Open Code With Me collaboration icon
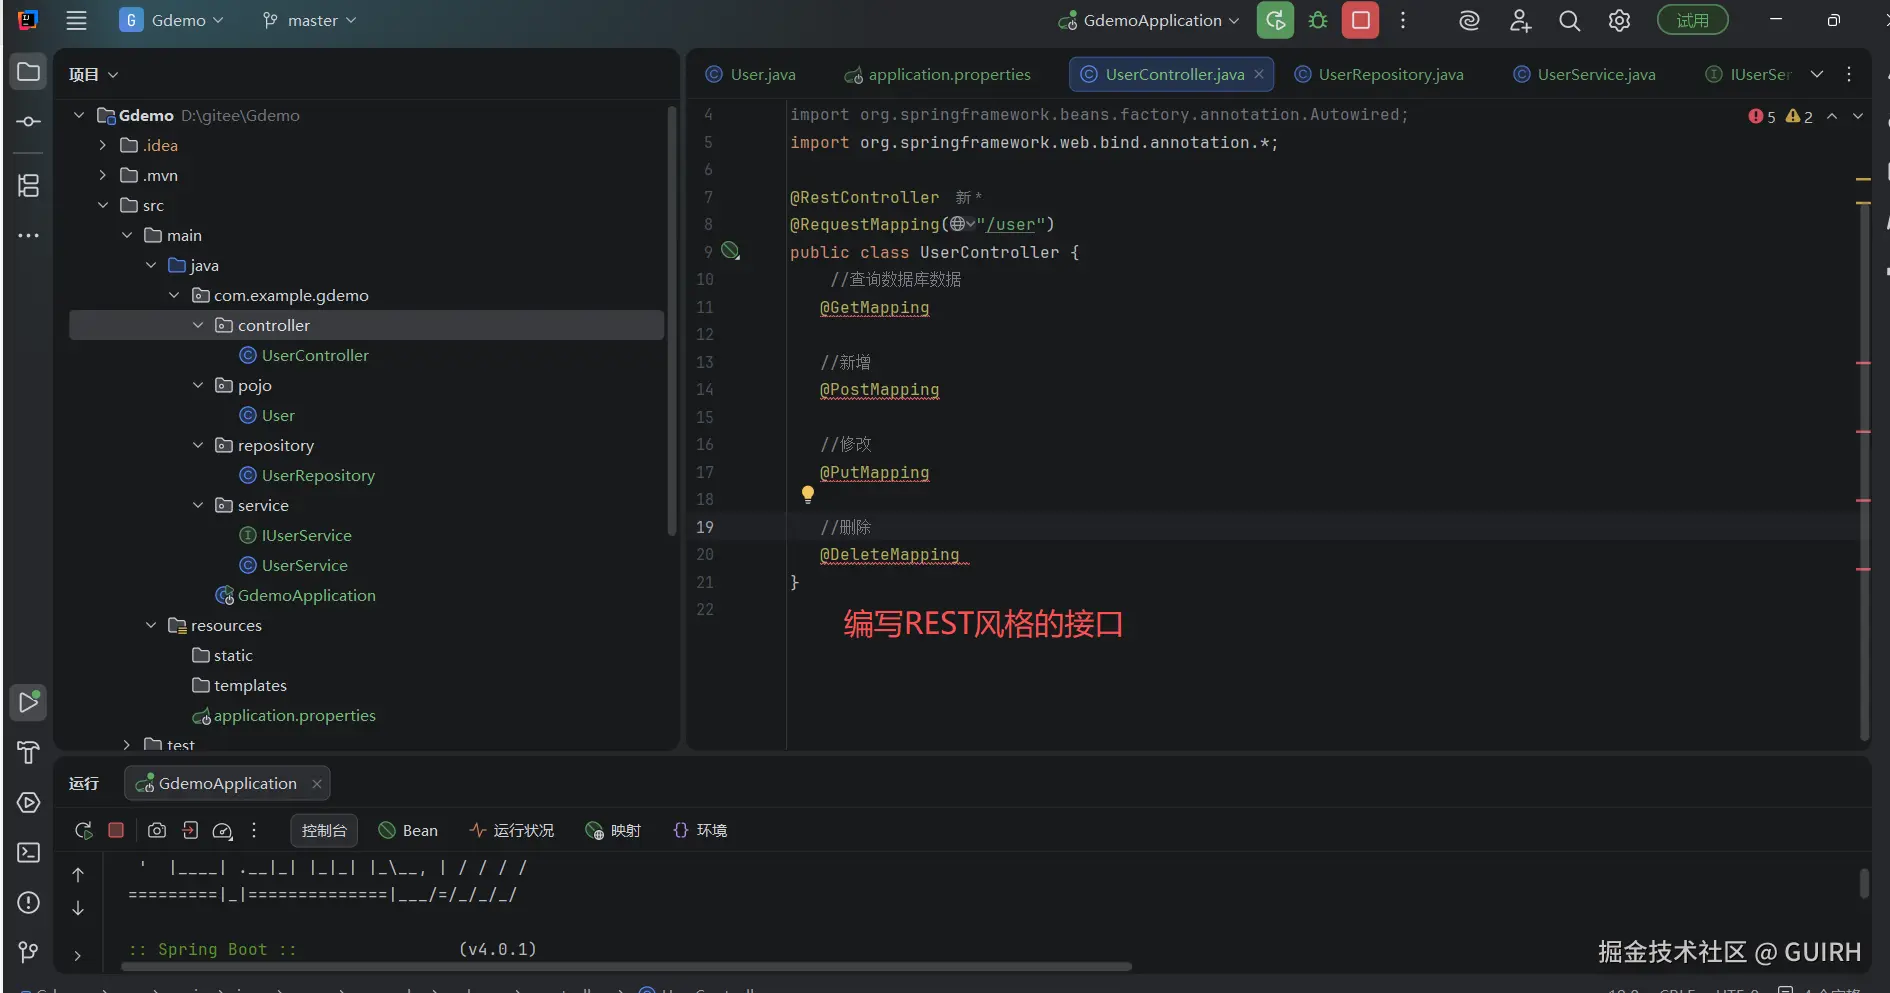1890x993 pixels. click(x=1520, y=20)
